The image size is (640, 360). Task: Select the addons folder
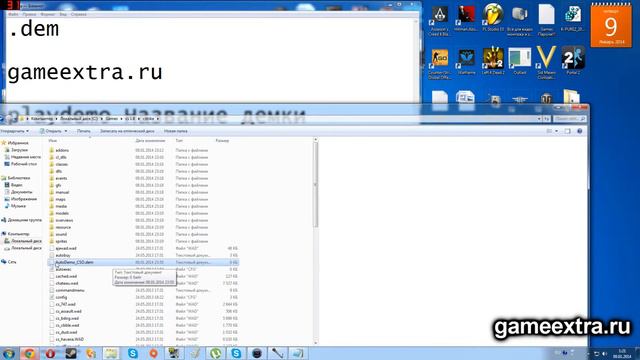(x=62, y=150)
